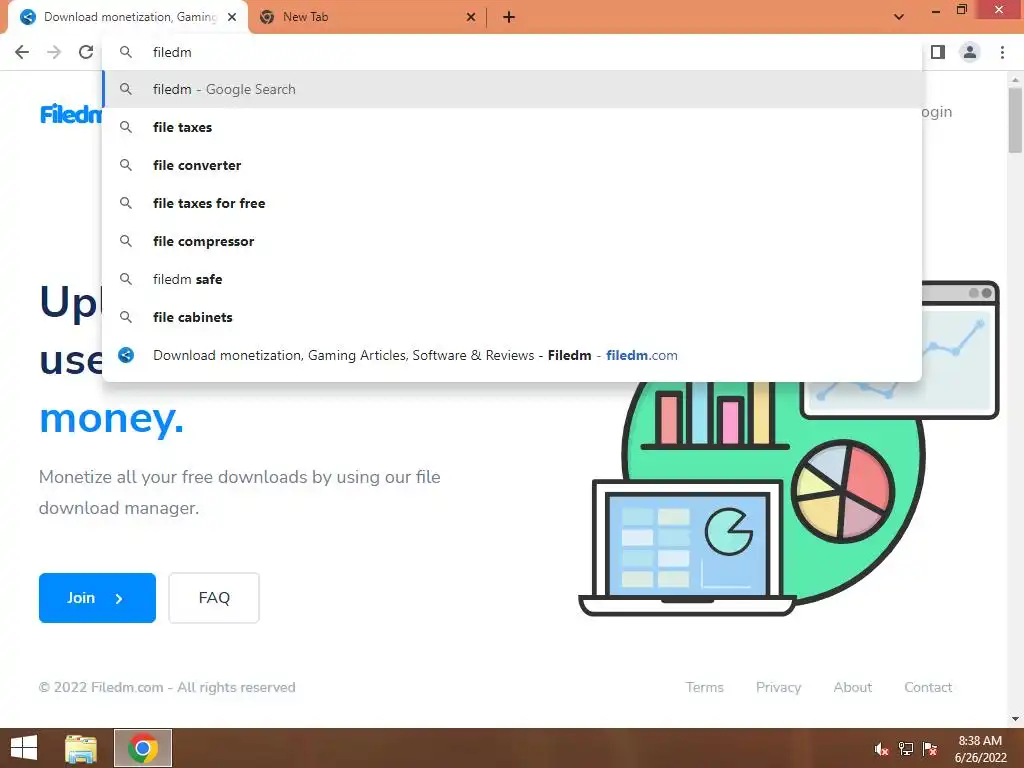Close the Download monetization tab
The height and width of the screenshot is (768, 1024).
pos(232,17)
